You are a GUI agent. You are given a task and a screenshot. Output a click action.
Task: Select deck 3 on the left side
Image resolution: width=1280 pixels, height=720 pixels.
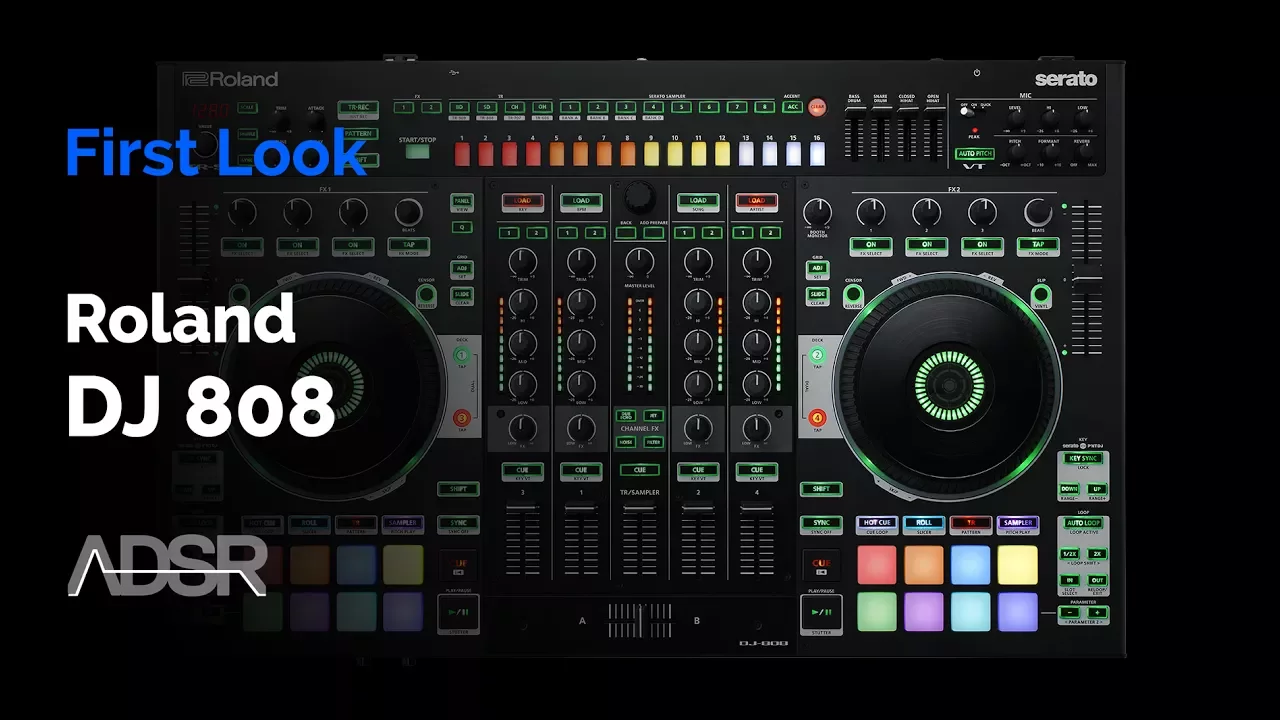pyautogui.click(x=462, y=418)
